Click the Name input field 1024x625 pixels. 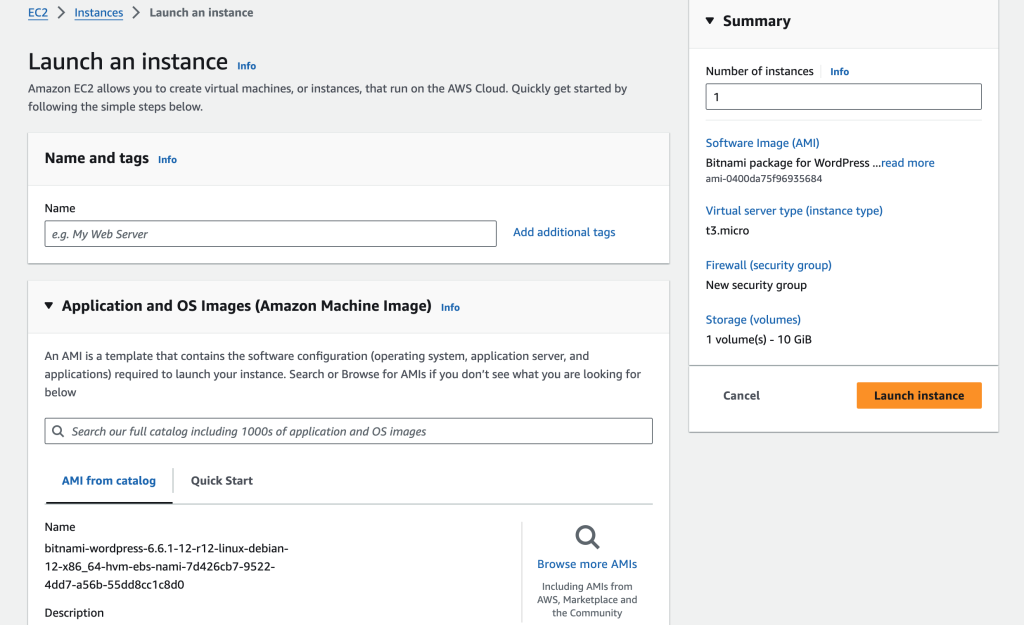coord(270,232)
